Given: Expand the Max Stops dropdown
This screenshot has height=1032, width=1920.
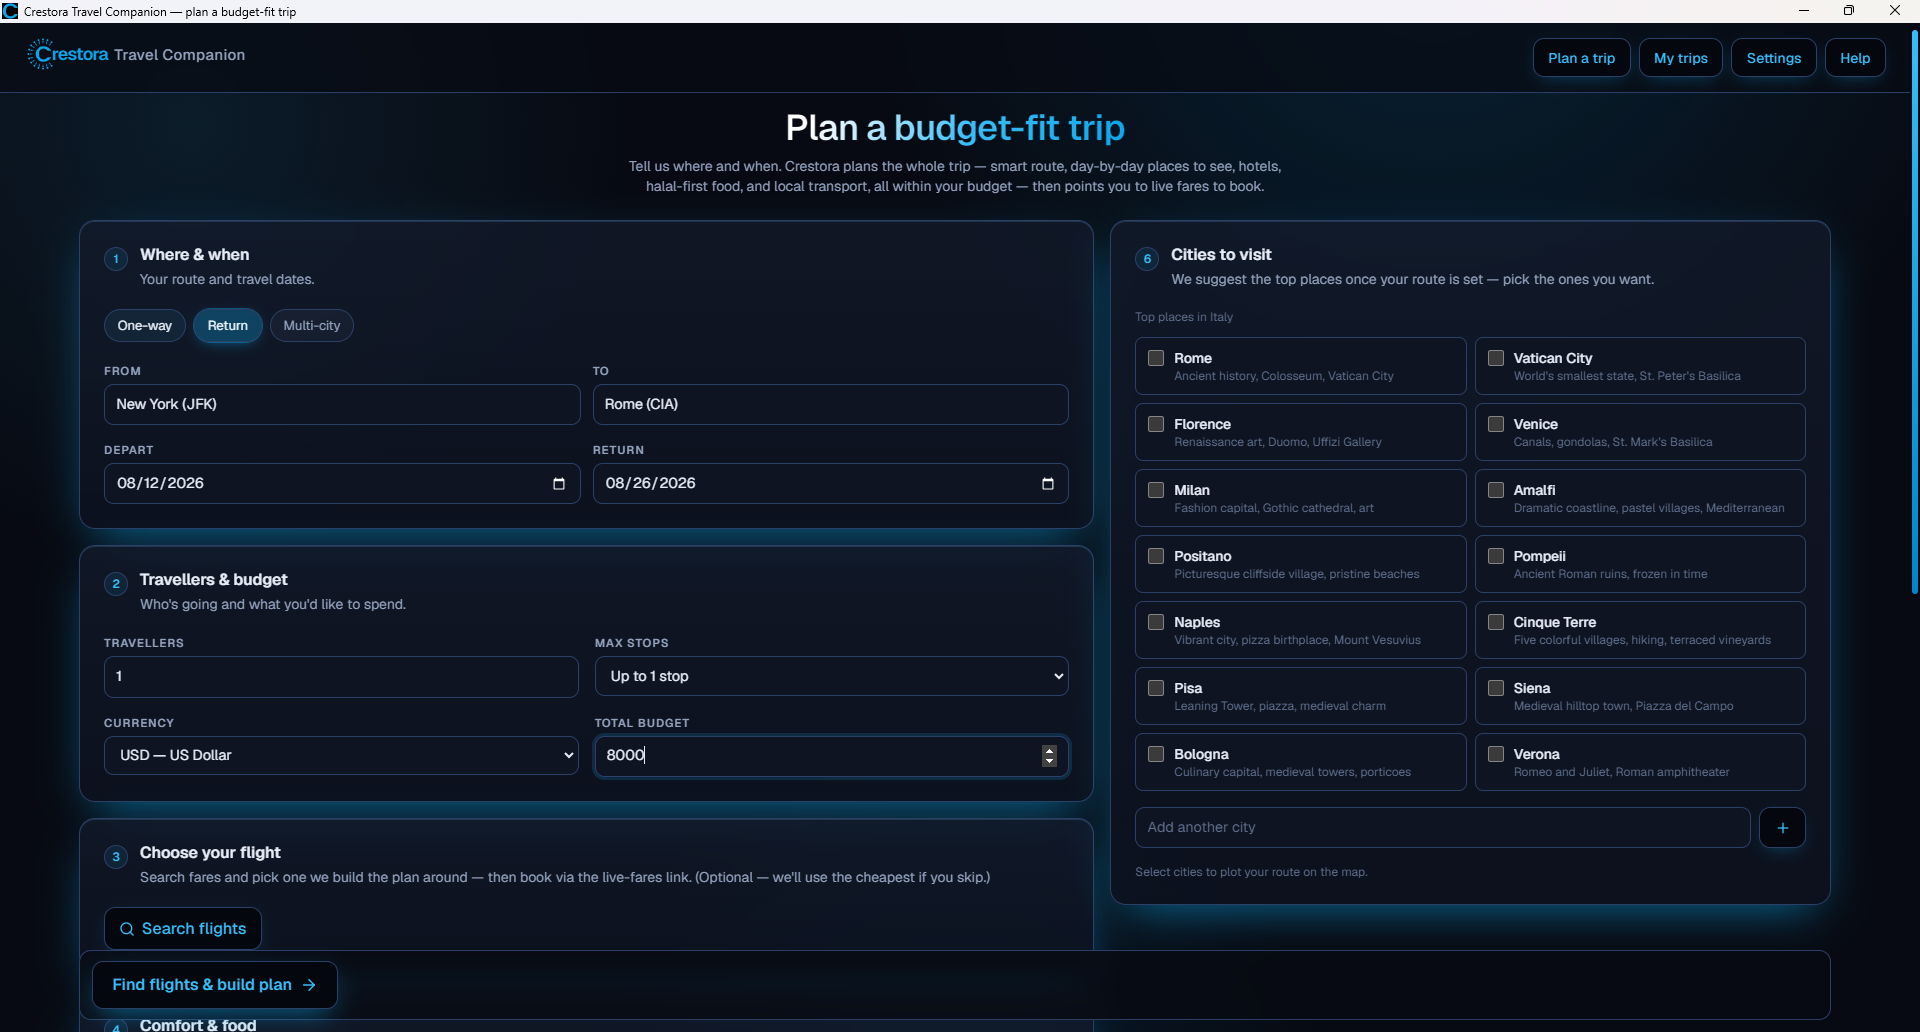Looking at the screenshot, I should 831,676.
